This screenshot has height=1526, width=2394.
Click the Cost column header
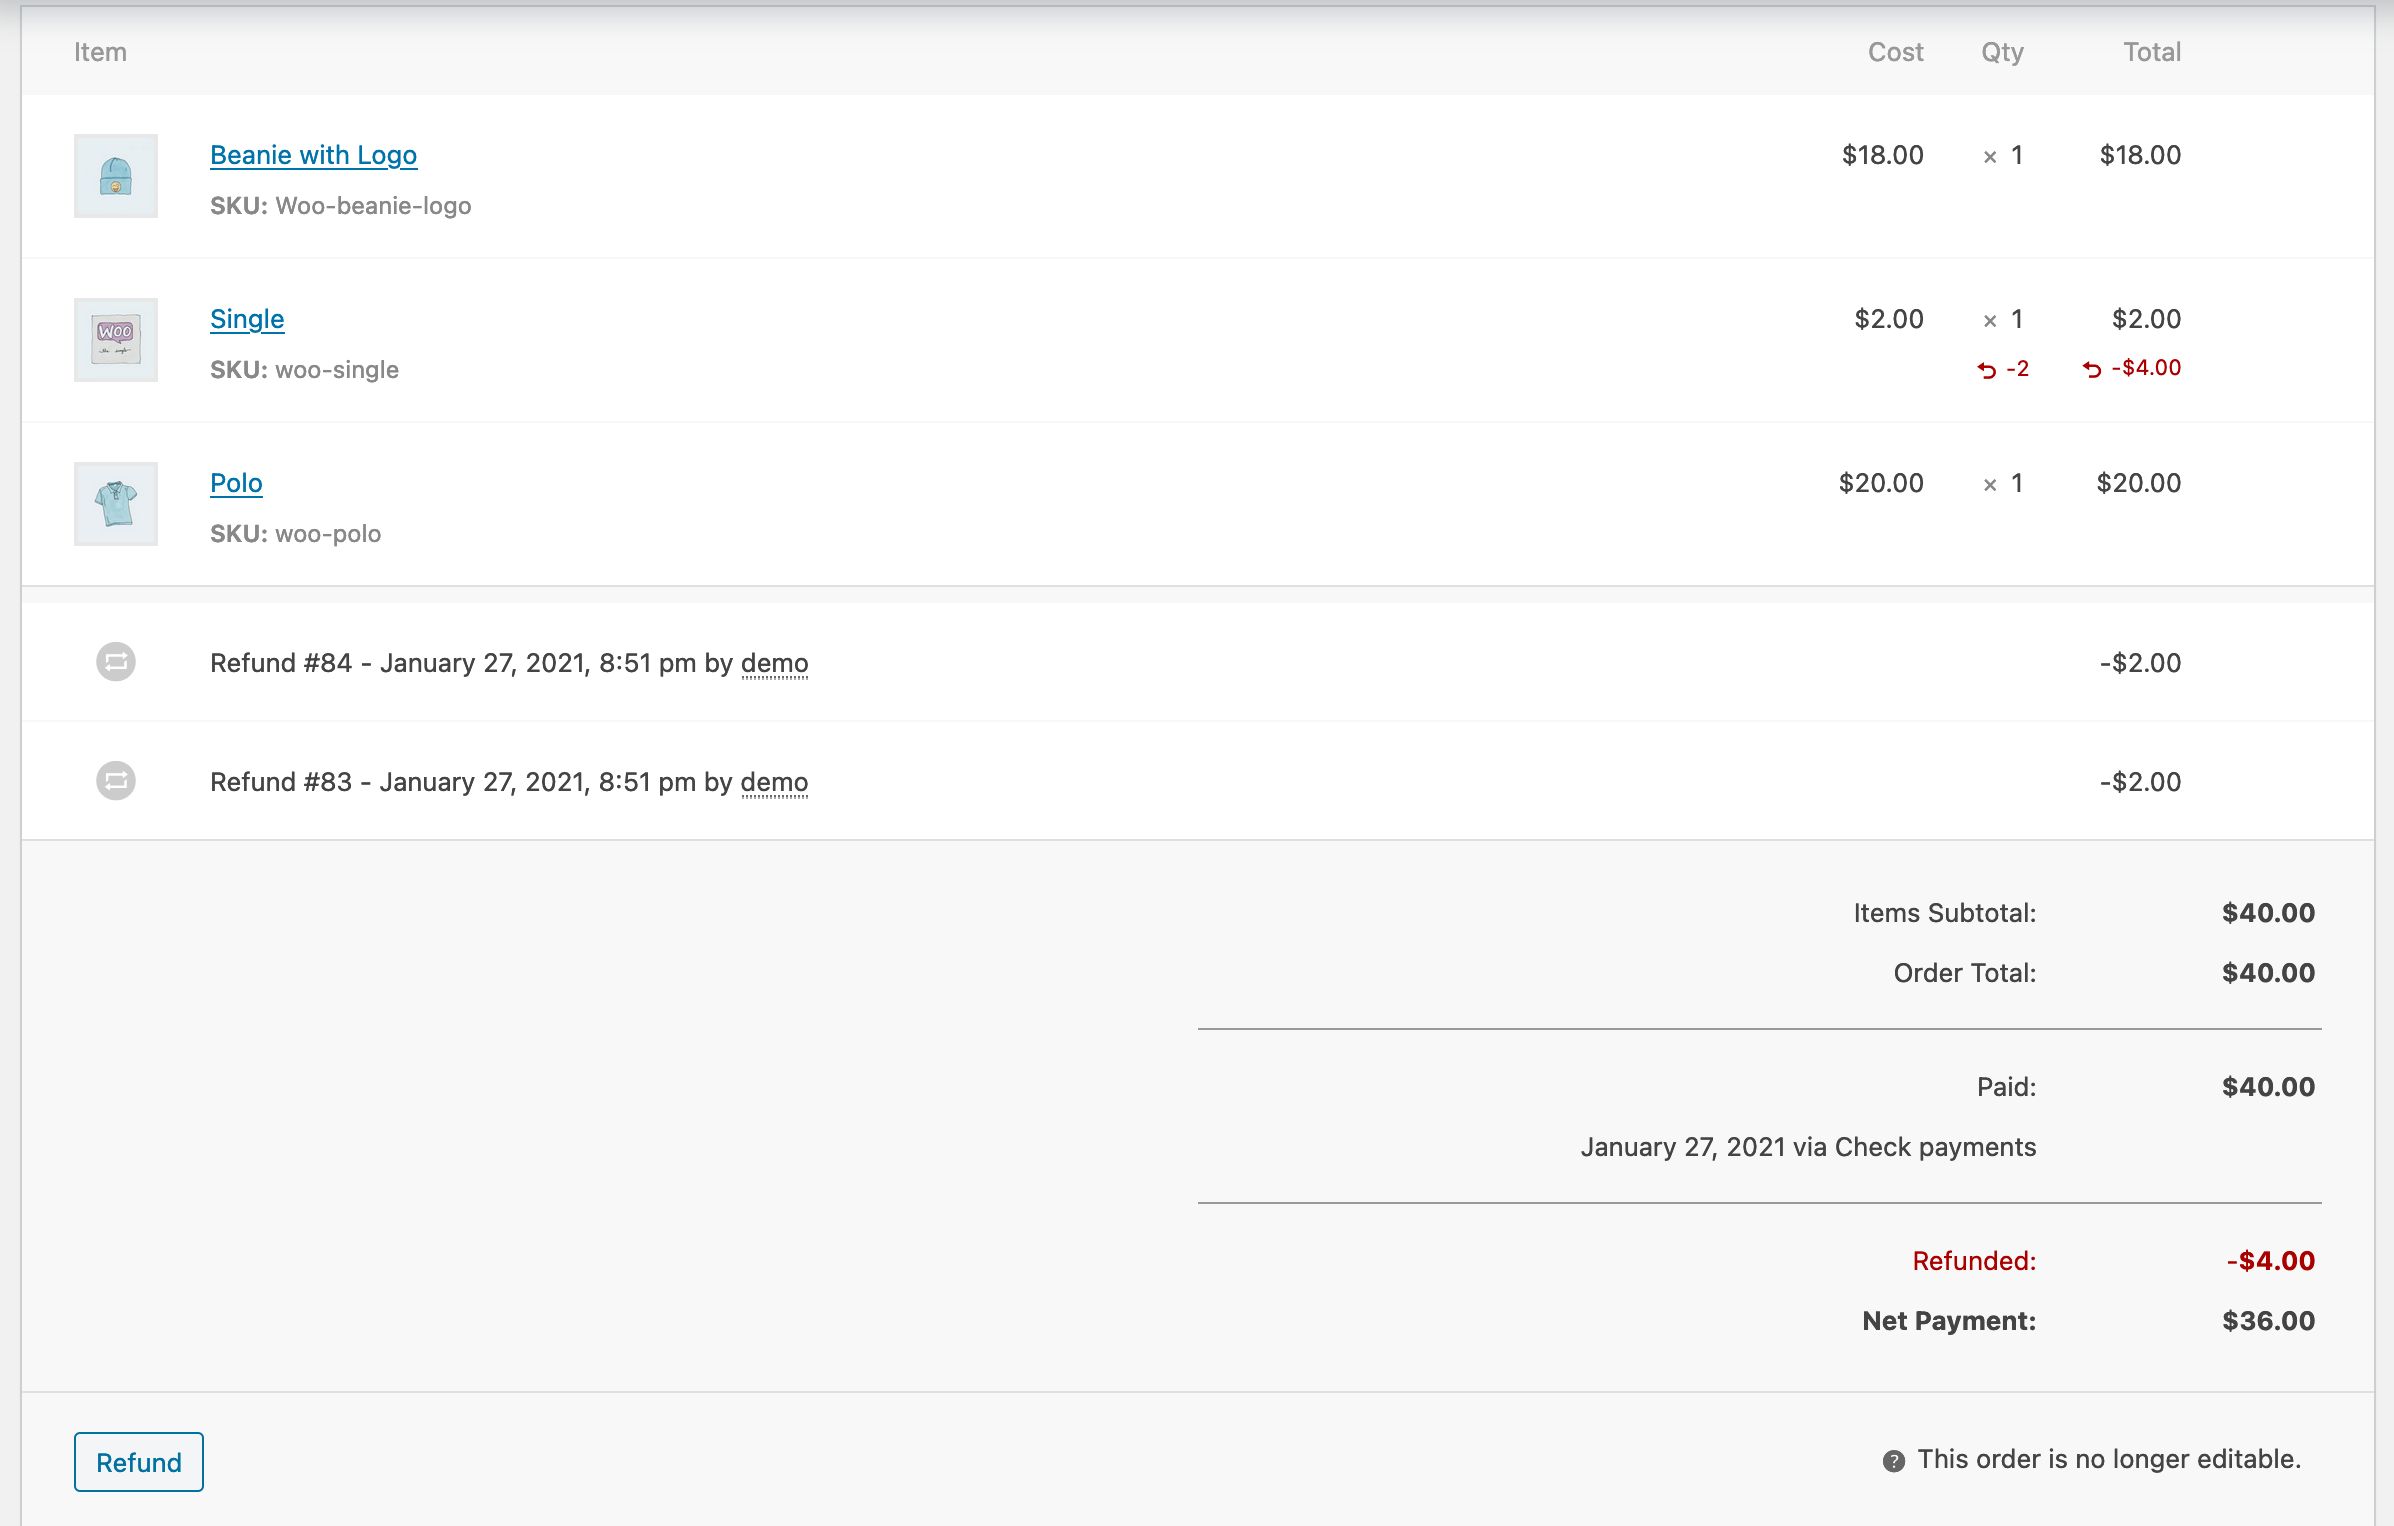click(x=1894, y=52)
